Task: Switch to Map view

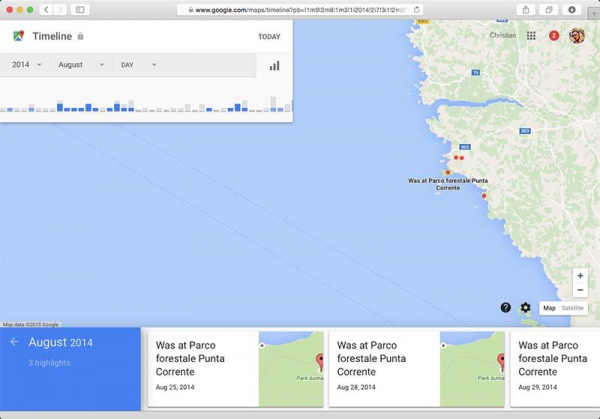Action: (549, 308)
